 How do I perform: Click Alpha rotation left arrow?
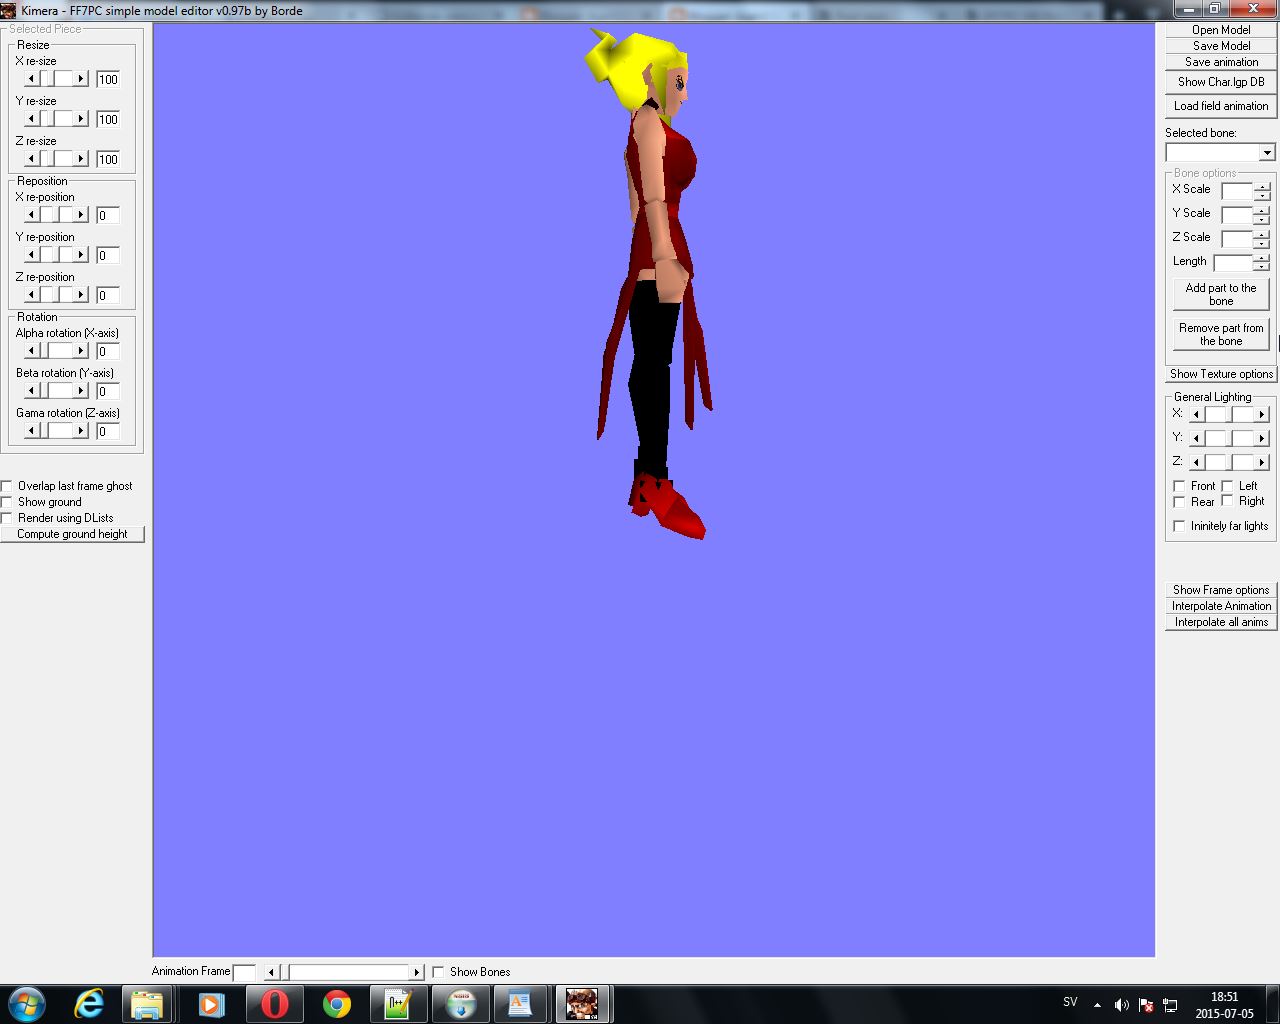coord(31,351)
